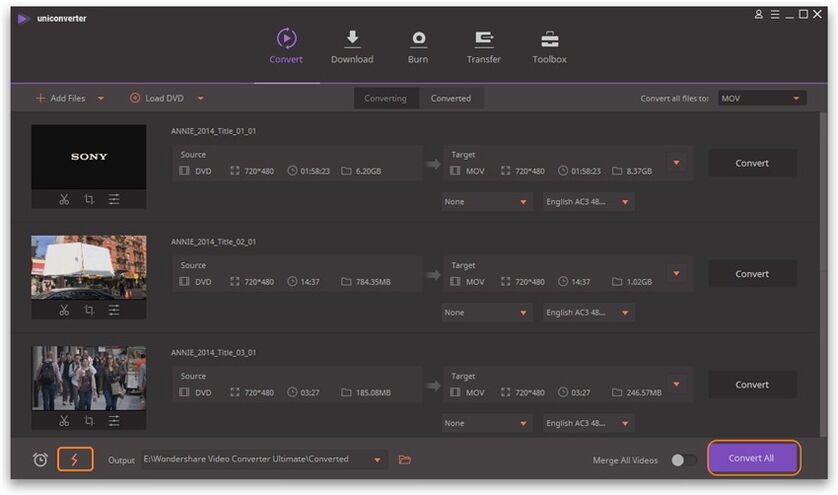
Task: Click the file list vertical scrollbar
Action: click(823, 274)
